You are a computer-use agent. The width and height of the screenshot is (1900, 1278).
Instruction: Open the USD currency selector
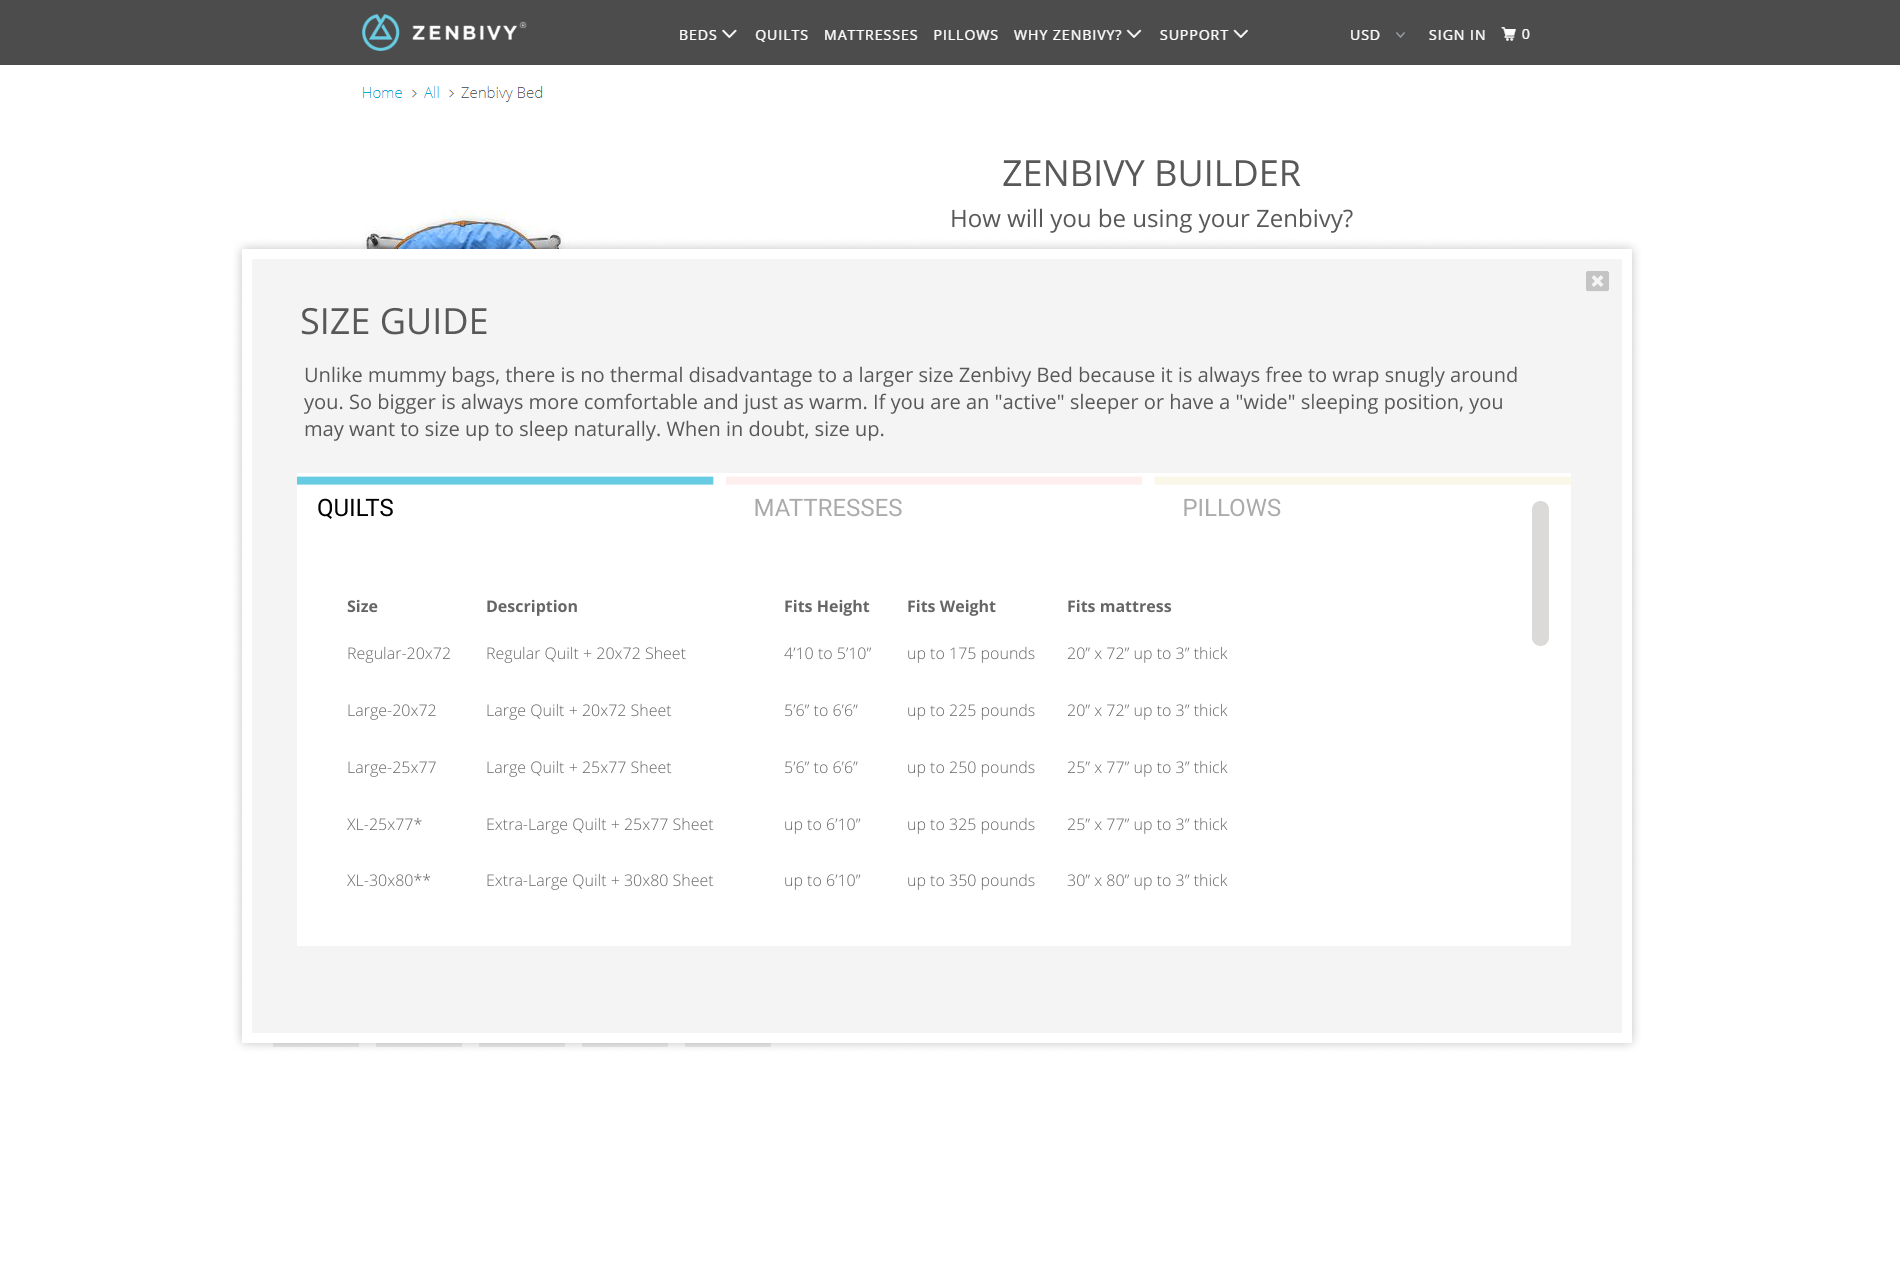[x=1377, y=34]
